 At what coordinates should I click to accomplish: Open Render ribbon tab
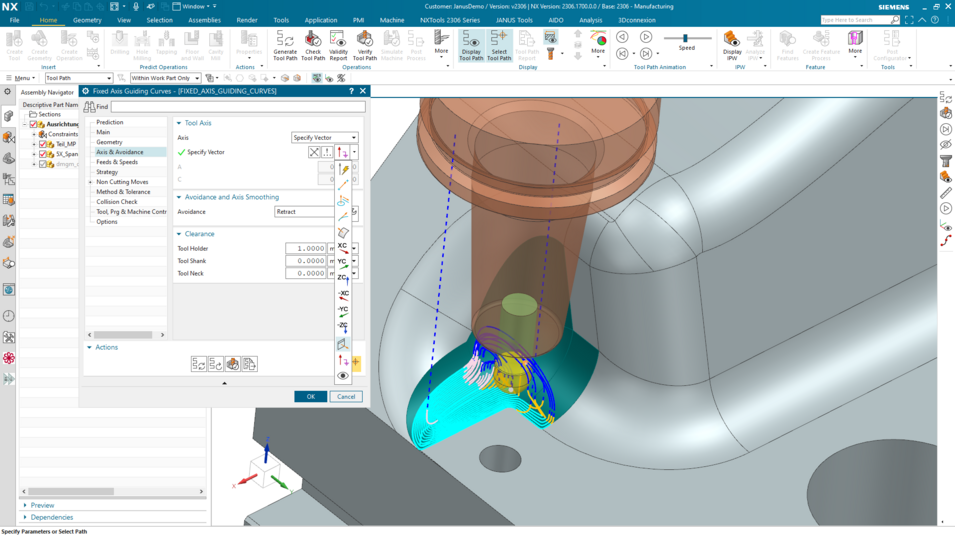[x=247, y=20]
